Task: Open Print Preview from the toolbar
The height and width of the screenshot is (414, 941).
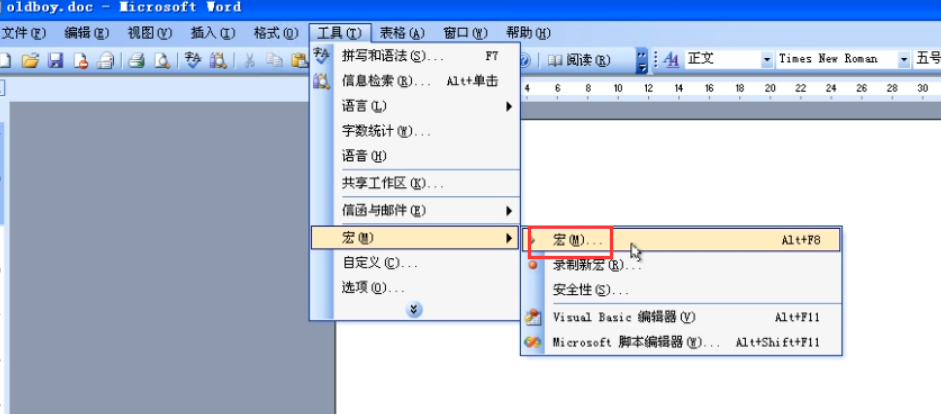Action: click(162, 60)
